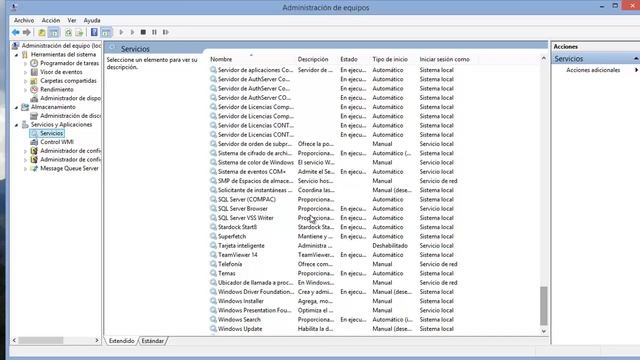Collapse the Servicios actions section arrow
Screen dimensions: 640x360
(x=636, y=59)
